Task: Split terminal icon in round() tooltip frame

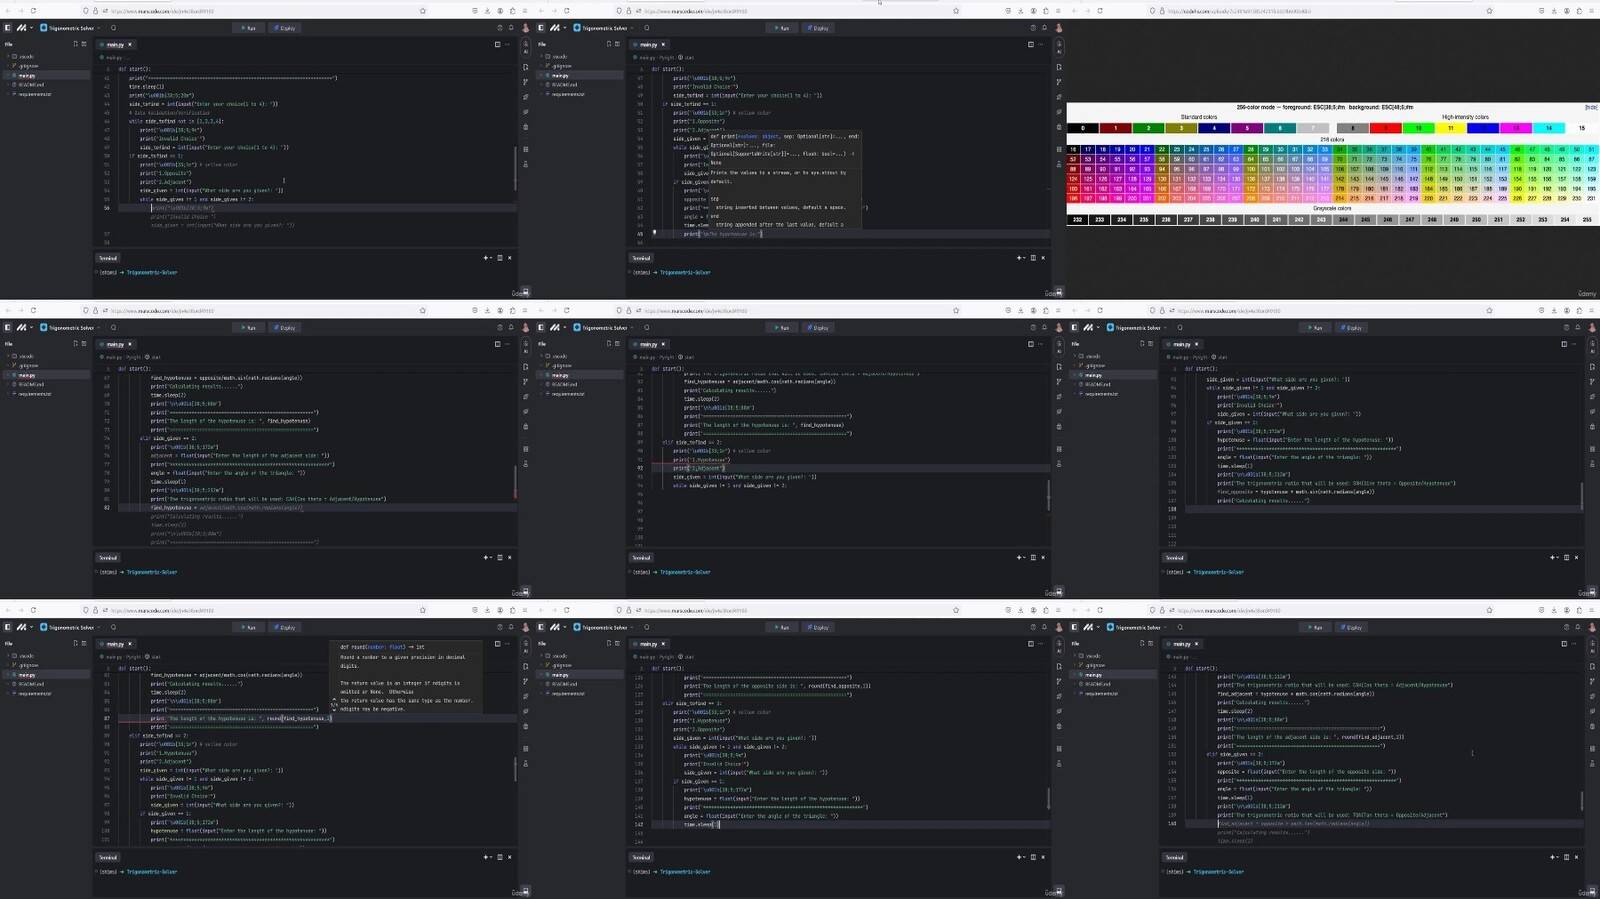Action: (499, 857)
